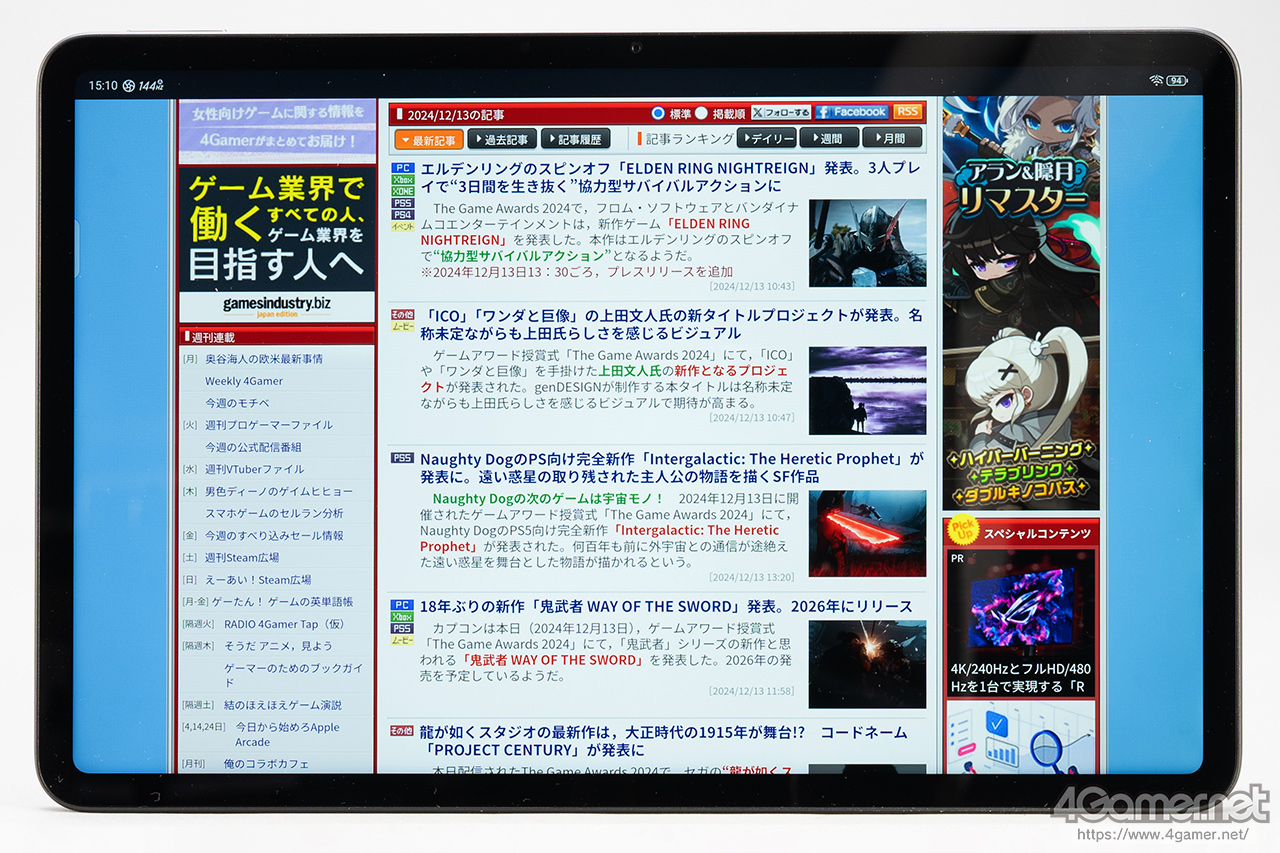Click the PC platform tag on Elden Ring article
This screenshot has height=853, width=1280.
[x=402, y=168]
